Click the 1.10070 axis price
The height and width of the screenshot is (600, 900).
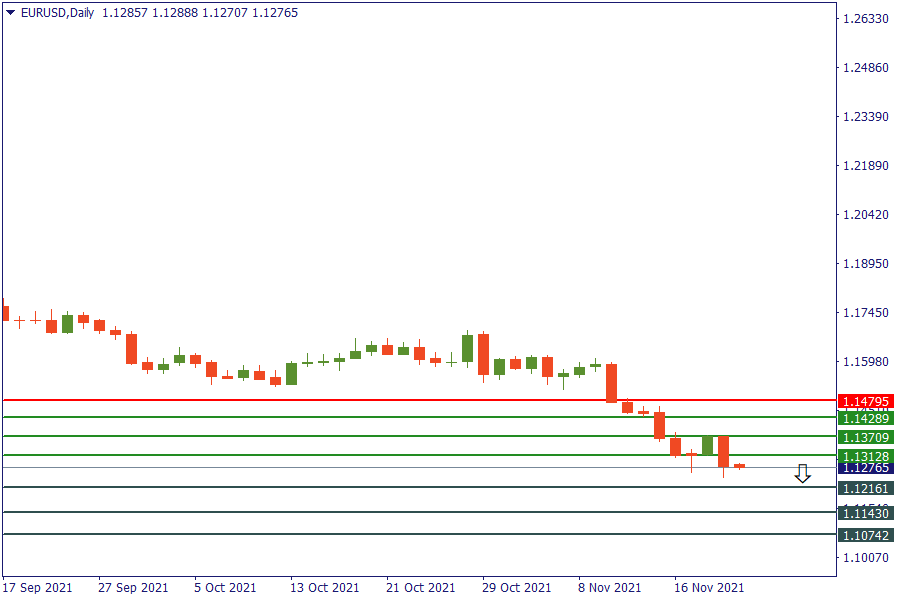[866, 558]
